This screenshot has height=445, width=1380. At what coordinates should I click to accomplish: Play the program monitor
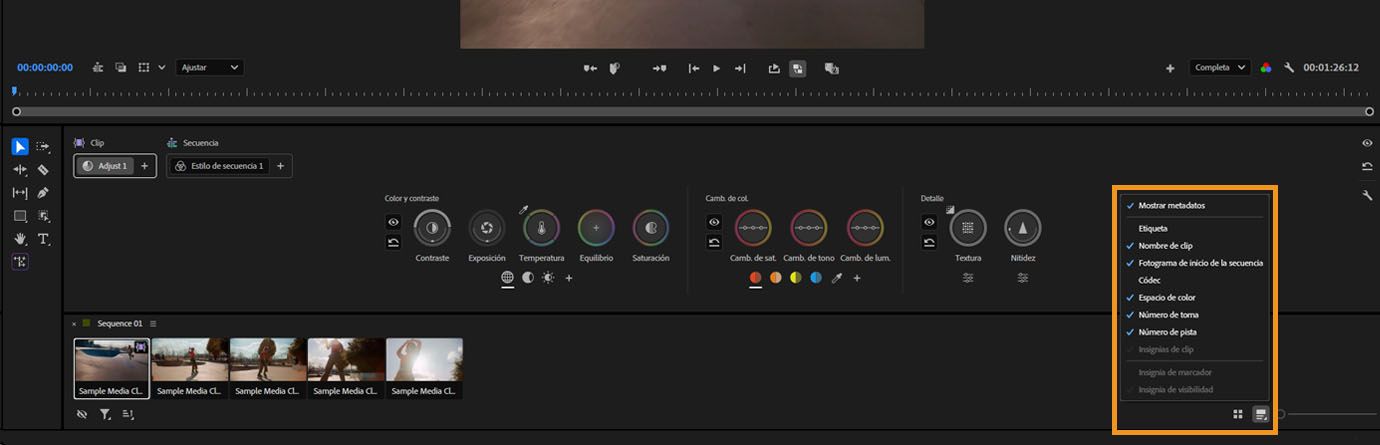[716, 68]
